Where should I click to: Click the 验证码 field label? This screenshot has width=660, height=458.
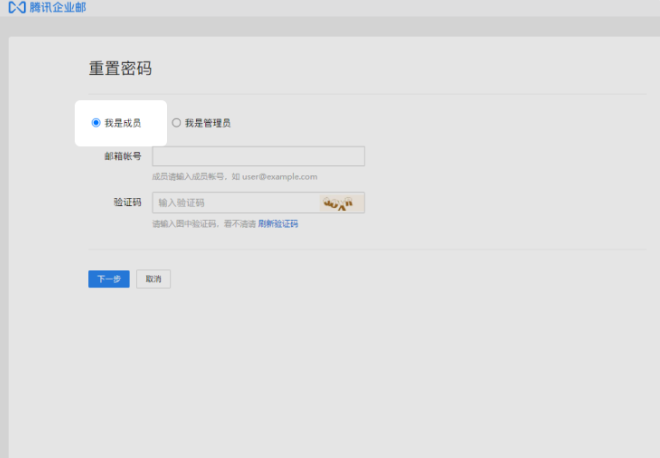tap(127, 202)
